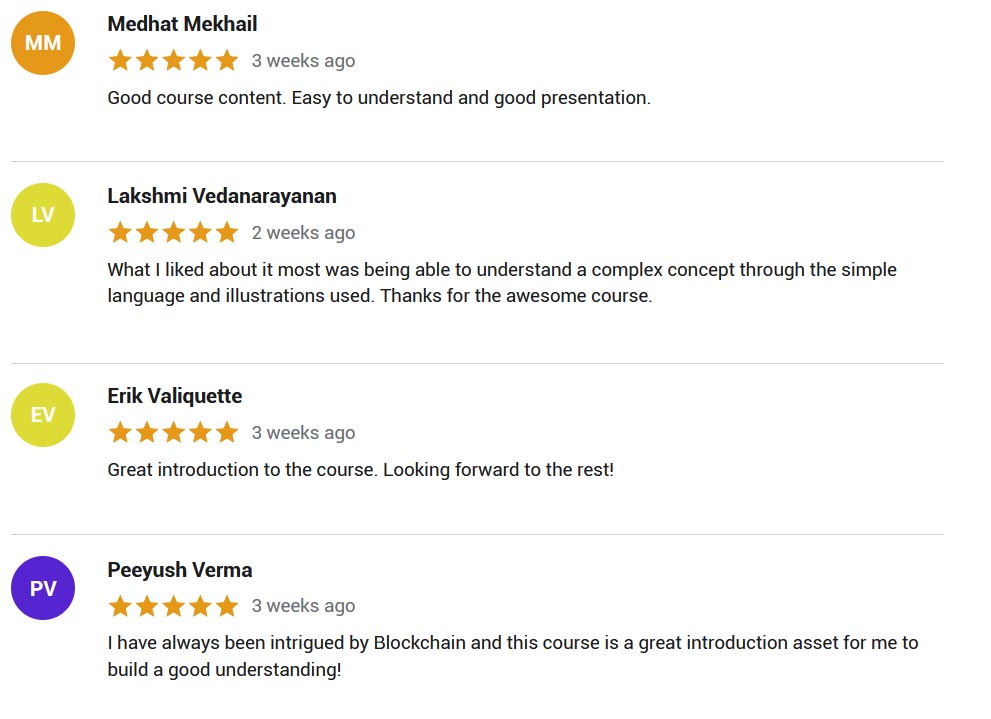Select the Peeyush Verma reviewer name
Viewport: 991px width, 719px height.
[x=180, y=570]
